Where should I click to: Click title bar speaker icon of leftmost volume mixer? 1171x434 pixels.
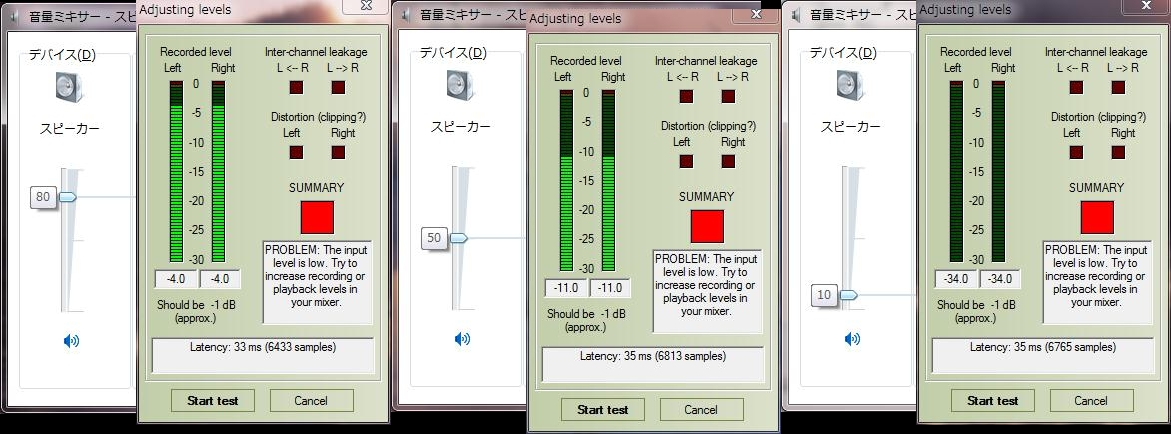pos(14,16)
